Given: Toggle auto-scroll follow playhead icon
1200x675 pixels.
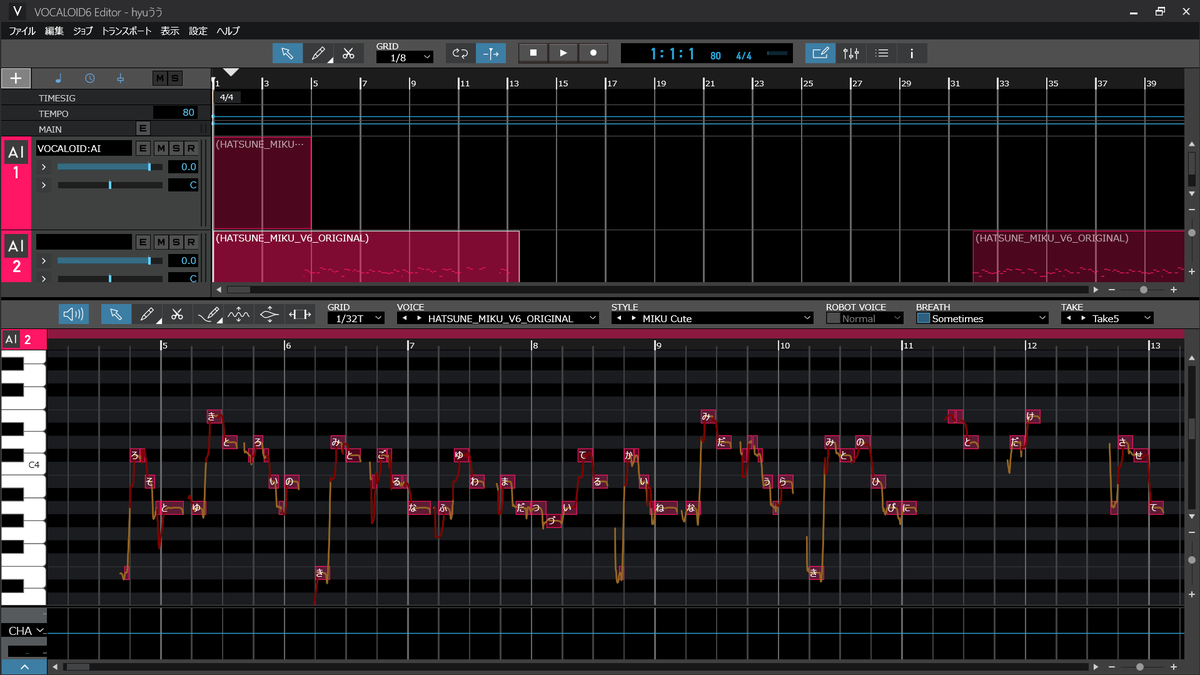Looking at the screenshot, I should (x=491, y=53).
